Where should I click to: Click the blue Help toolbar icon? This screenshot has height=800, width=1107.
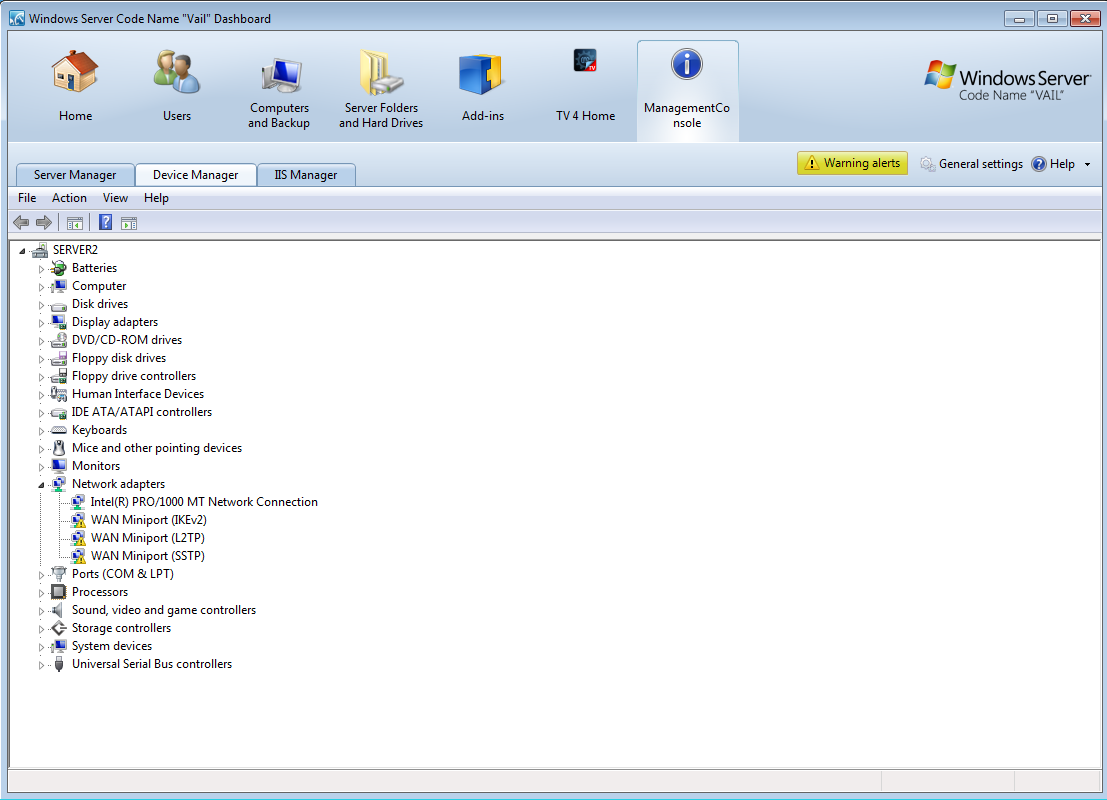(105, 222)
